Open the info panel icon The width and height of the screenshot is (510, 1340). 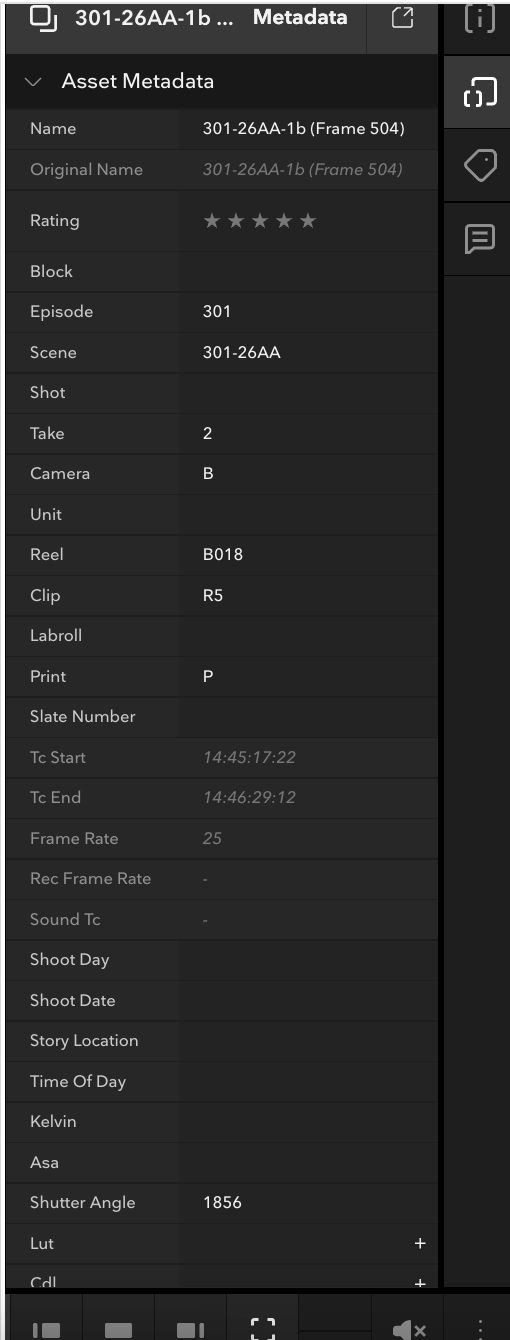tap(478, 21)
